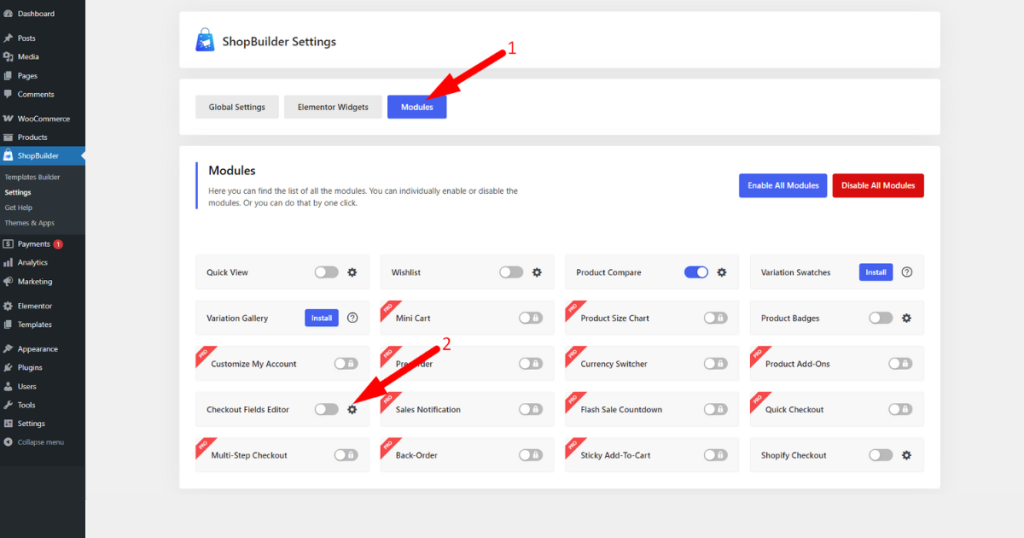
Task: Click Variation Swatches help question icon
Action: (907, 272)
